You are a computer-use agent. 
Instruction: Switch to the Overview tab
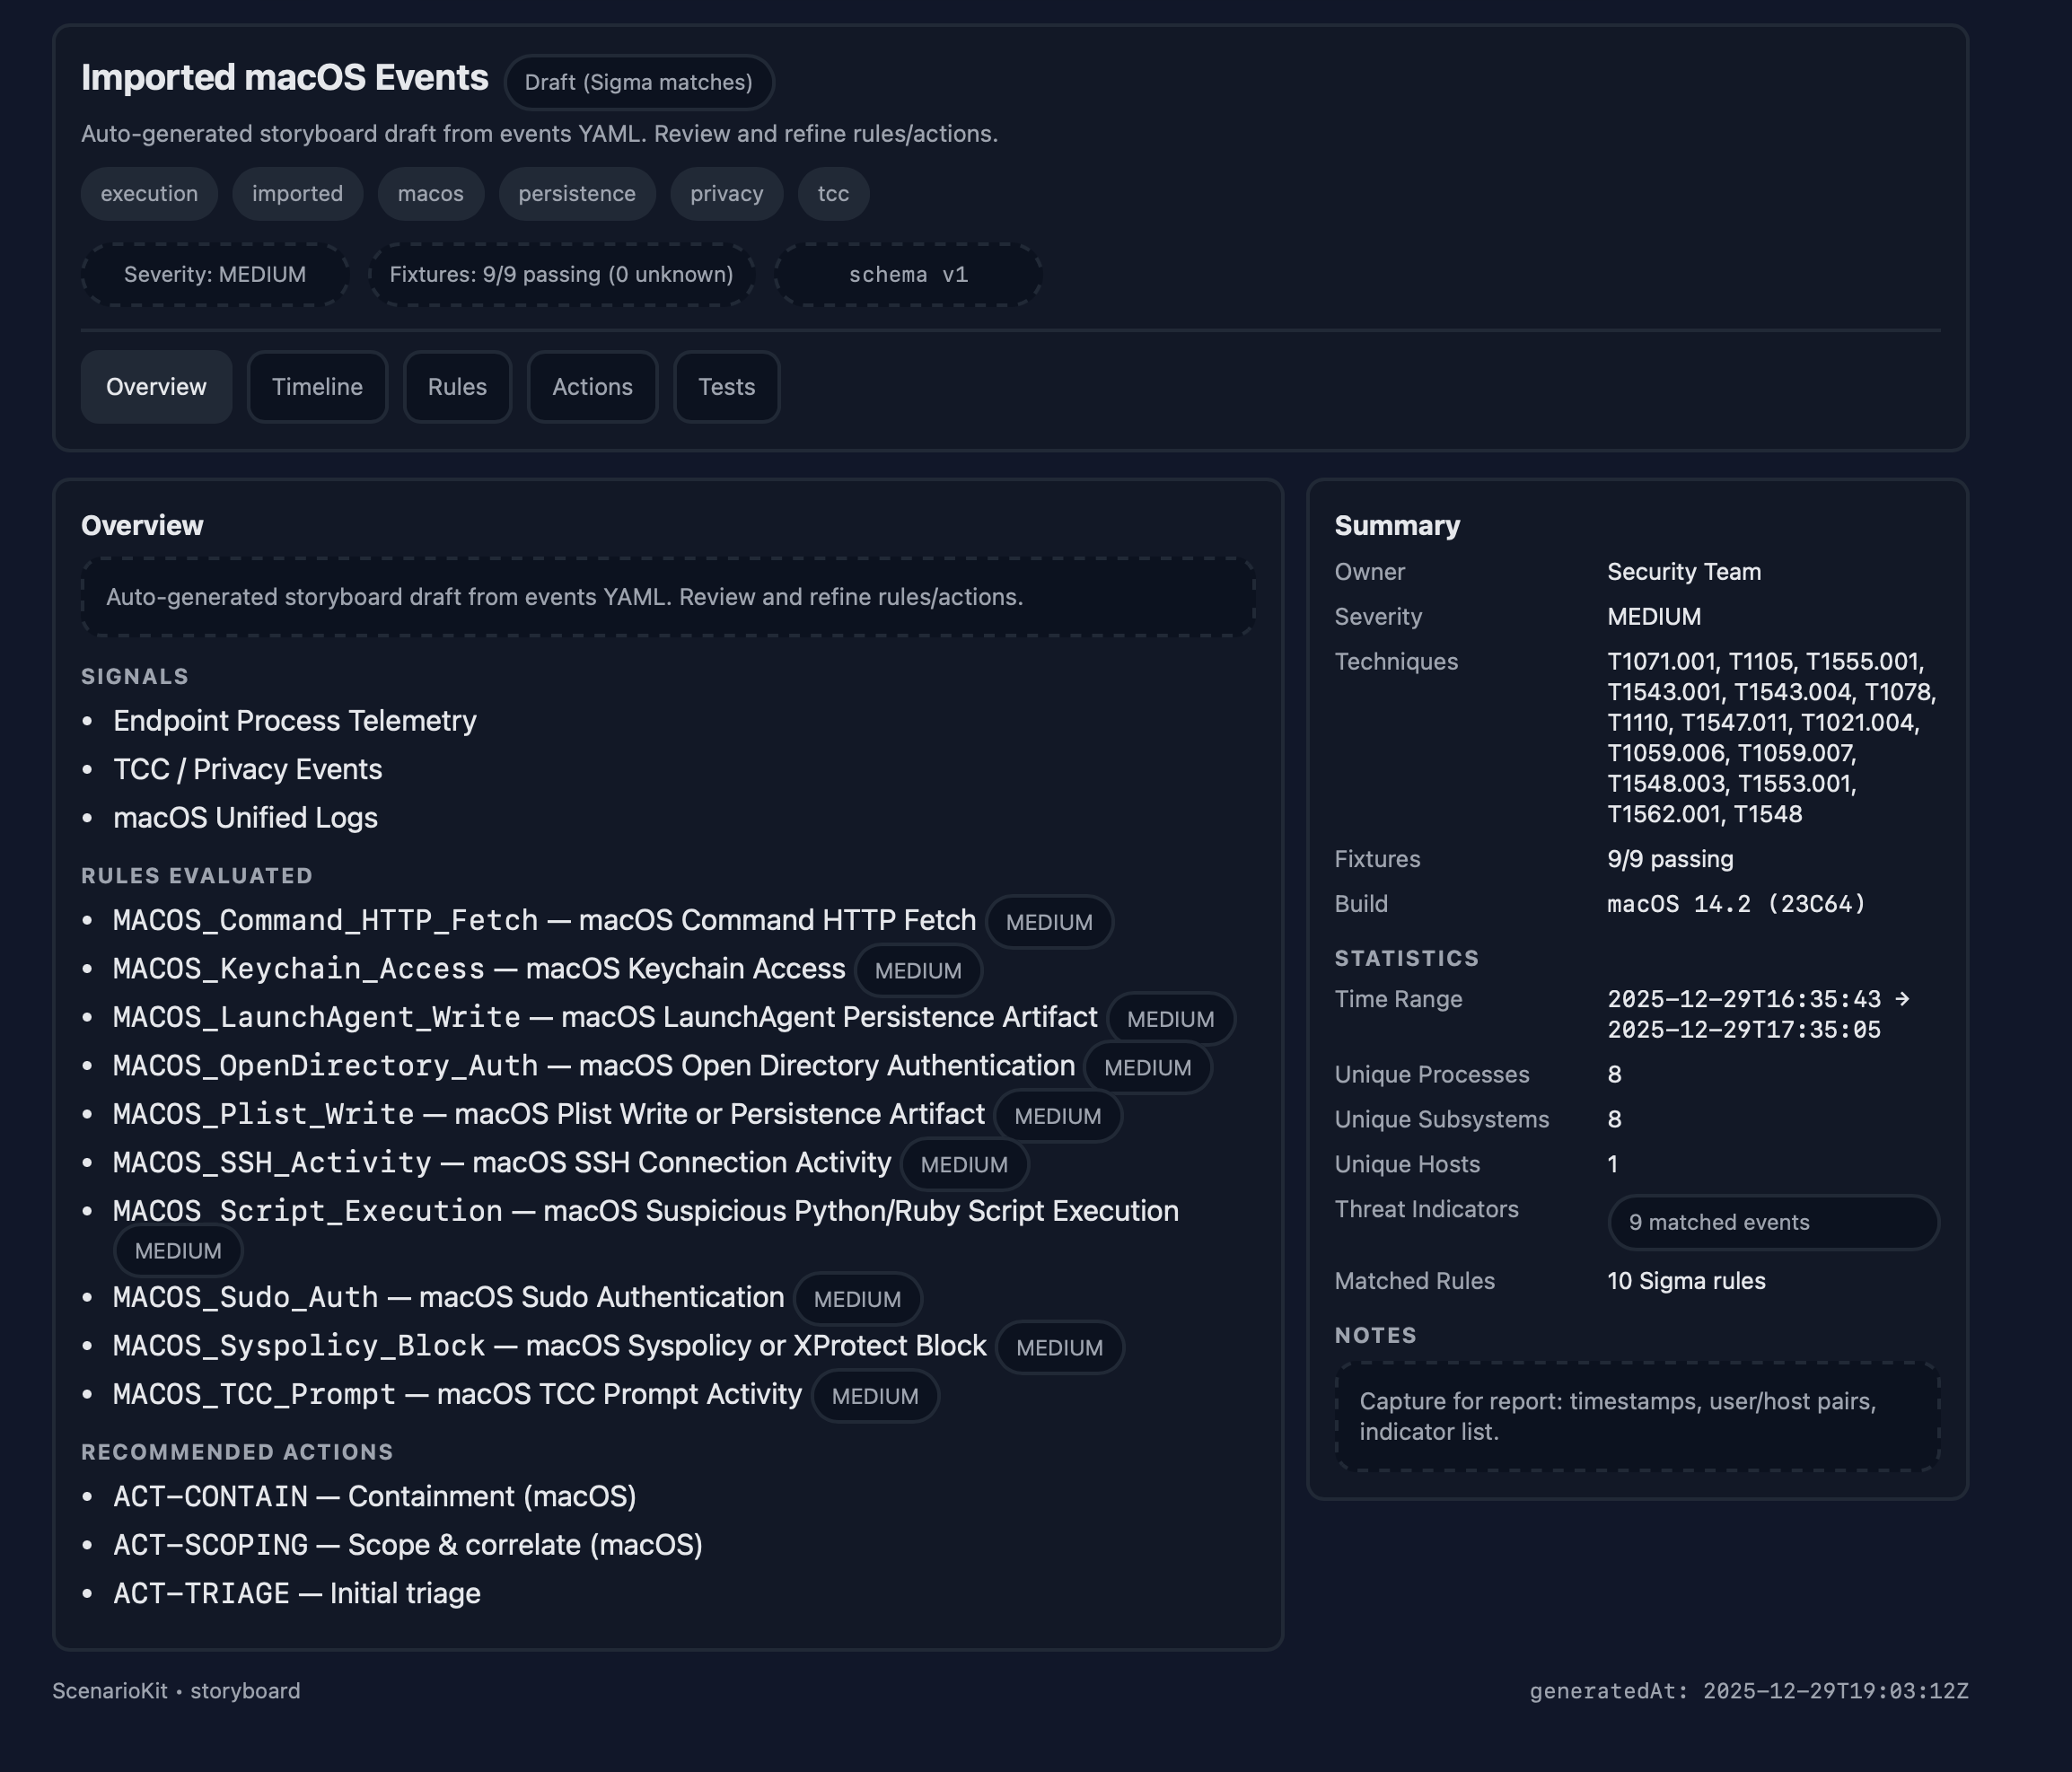[x=156, y=387]
